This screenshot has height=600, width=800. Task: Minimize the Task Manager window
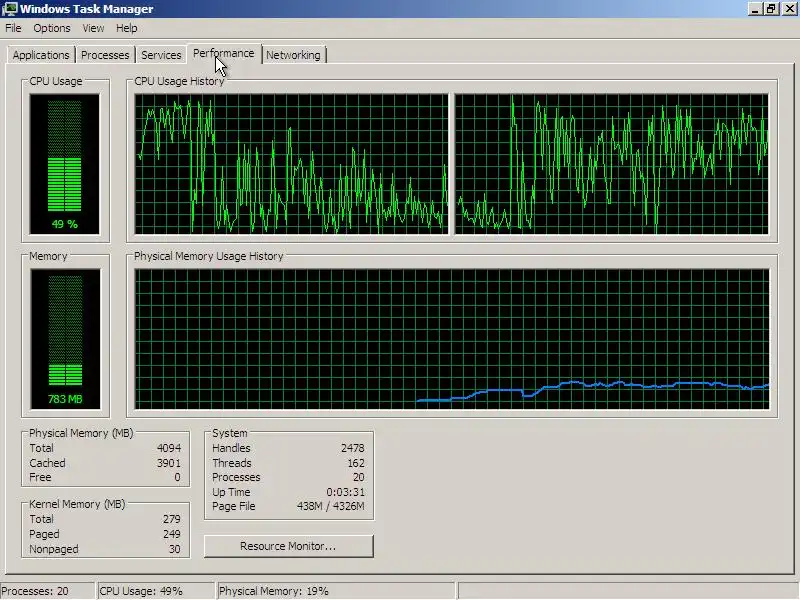coord(755,9)
